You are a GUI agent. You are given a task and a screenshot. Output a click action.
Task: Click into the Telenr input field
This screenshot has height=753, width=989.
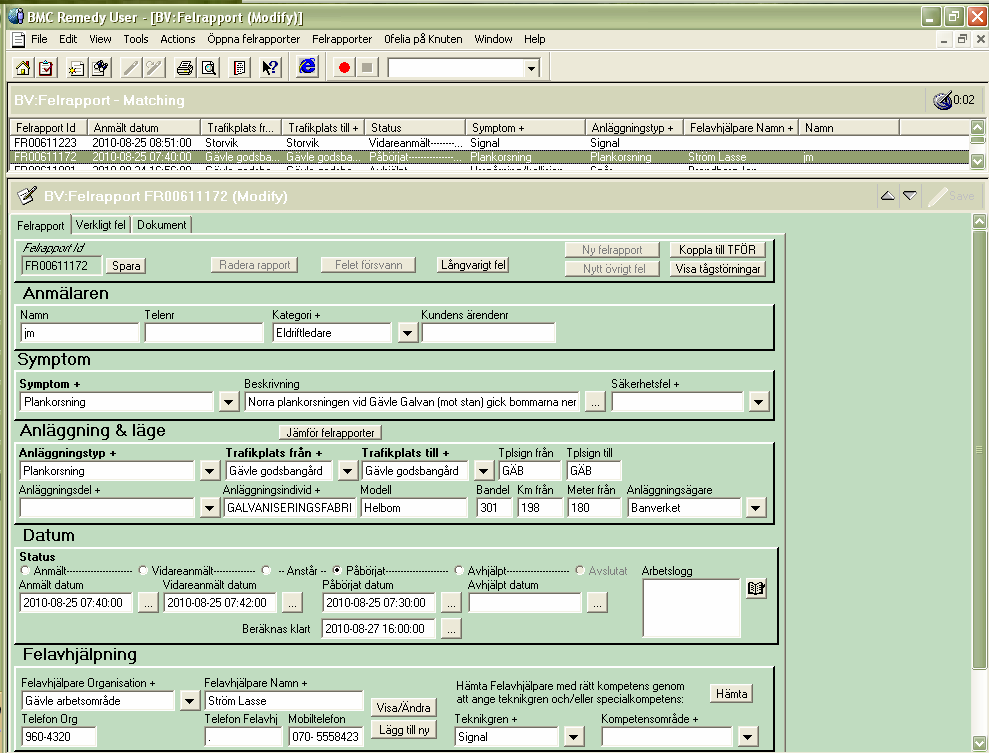point(204,333)
